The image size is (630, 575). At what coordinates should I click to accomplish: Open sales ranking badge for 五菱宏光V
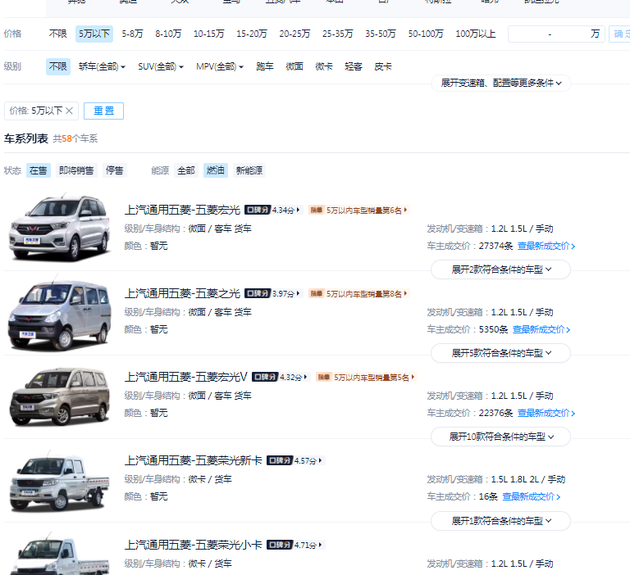click(366, 377)
